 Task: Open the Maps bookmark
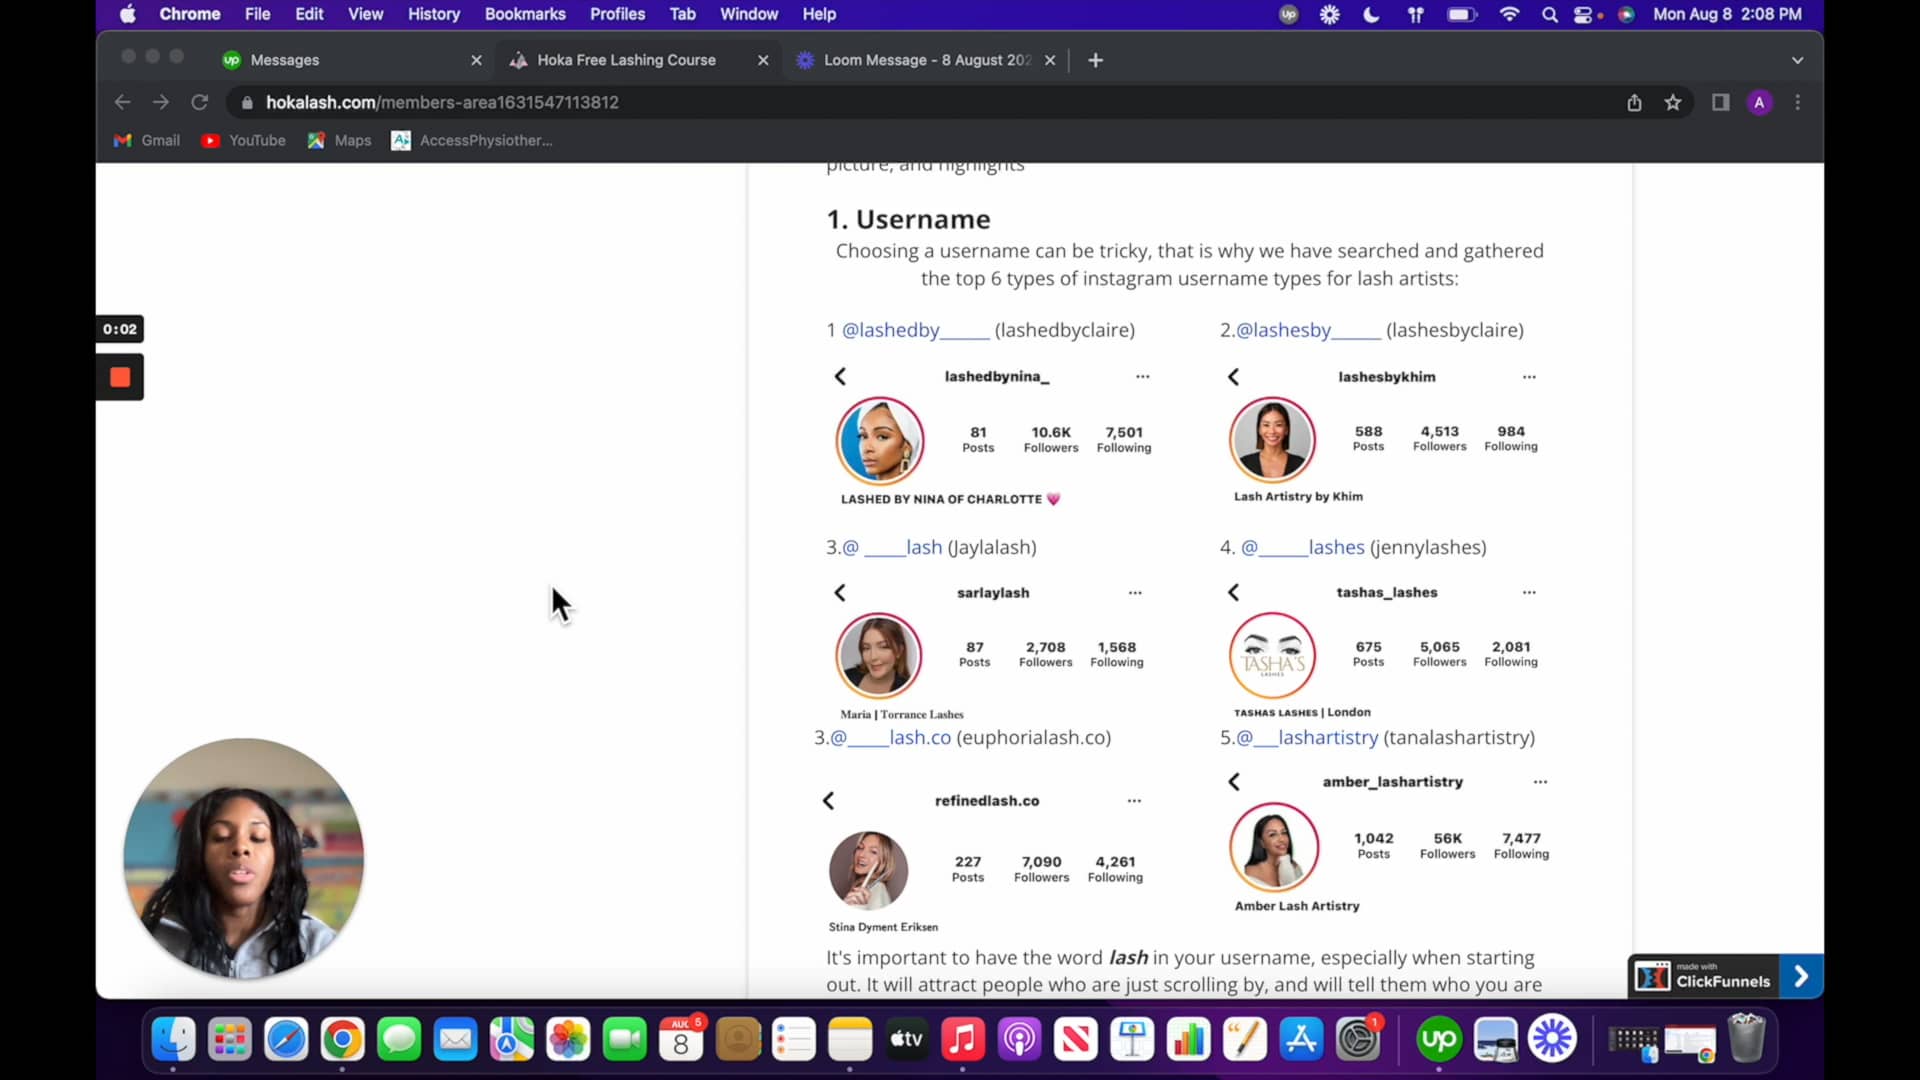point(339,140)
